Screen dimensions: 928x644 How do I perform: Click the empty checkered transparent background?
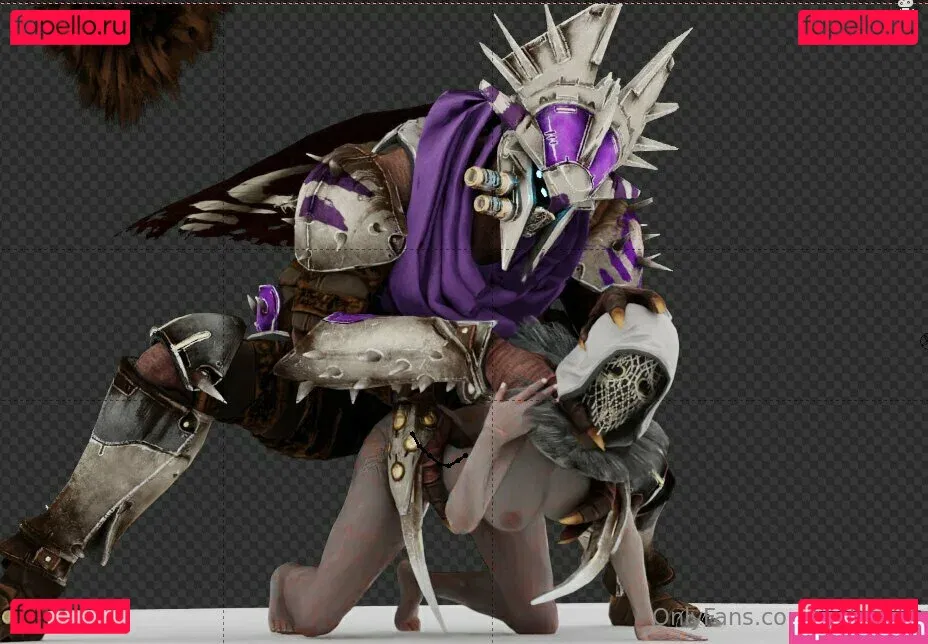[x=800, y=200]
